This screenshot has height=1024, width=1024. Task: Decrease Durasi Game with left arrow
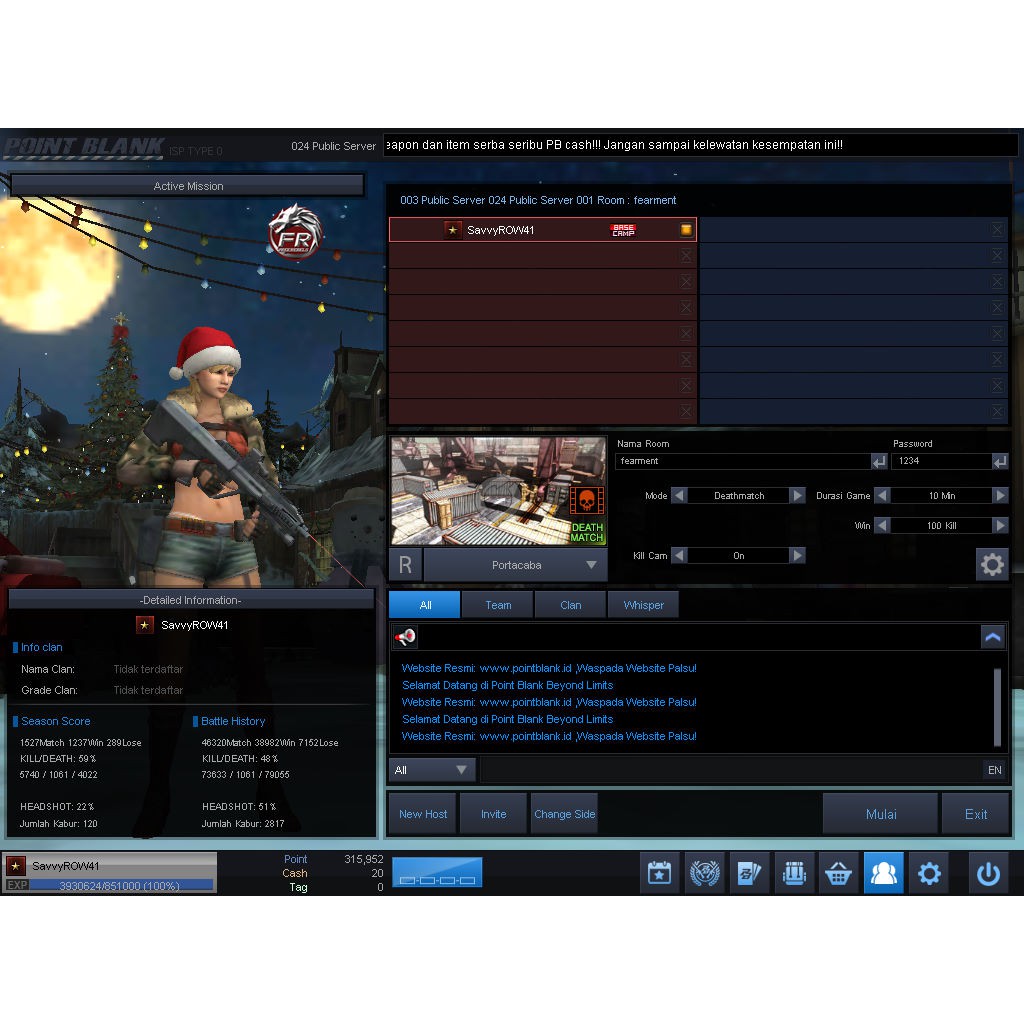tap(882, 495)
